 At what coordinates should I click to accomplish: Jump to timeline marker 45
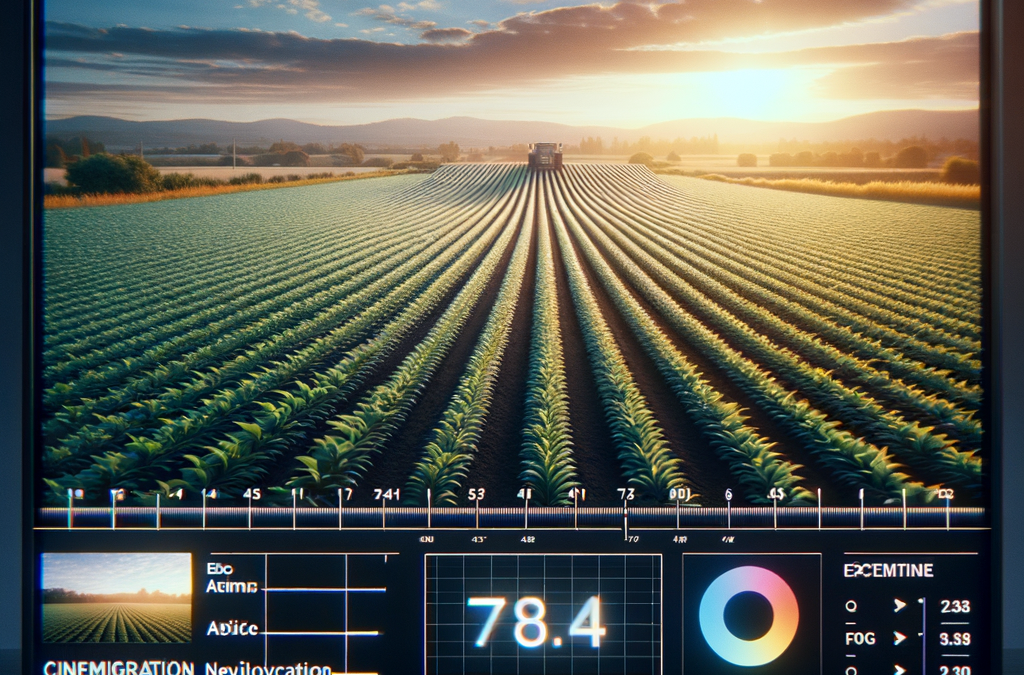(x=251, y=494)
